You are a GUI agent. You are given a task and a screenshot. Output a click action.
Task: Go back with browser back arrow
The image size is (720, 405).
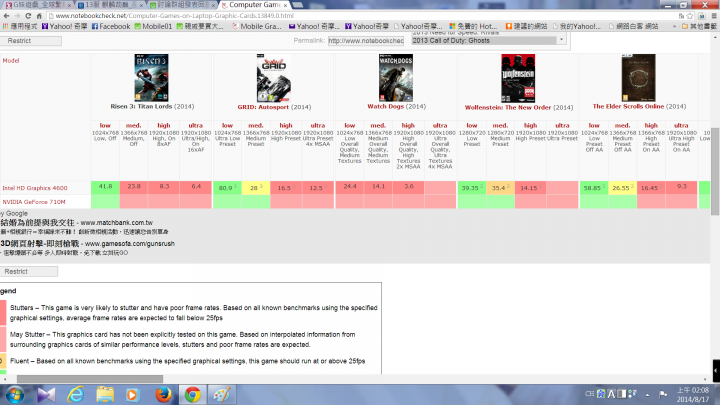(x=6, y=16)
